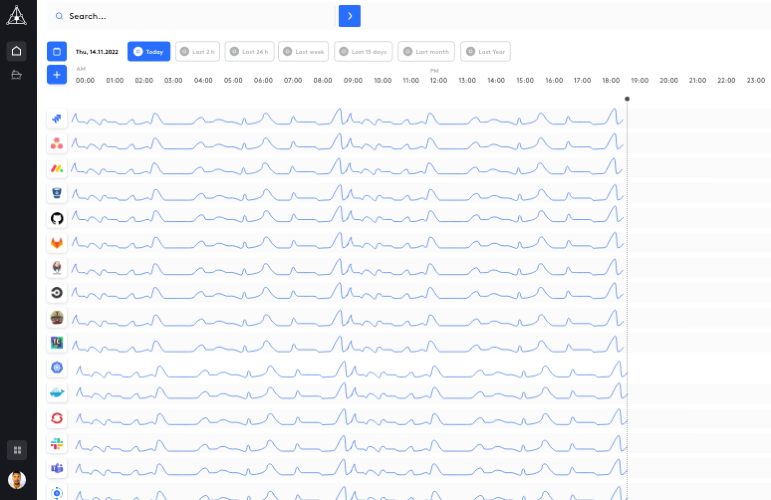Select the OpenShift integration icon
This screenshot has width=771, height=500.
(x=57, y=418)
